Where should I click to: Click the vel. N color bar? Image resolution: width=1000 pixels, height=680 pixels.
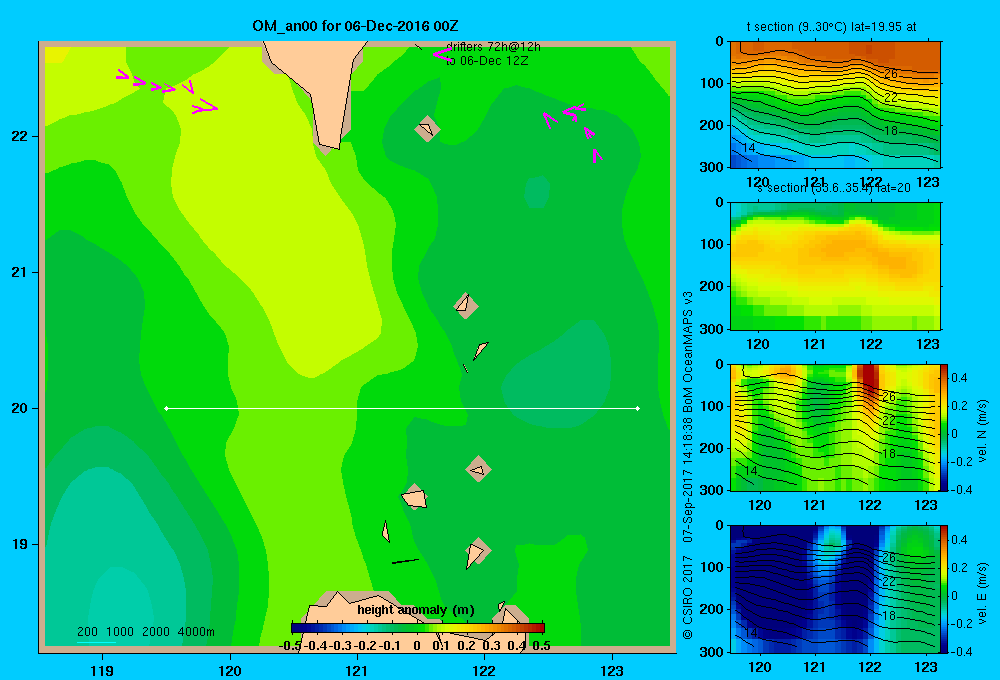(x=944, y=427)
